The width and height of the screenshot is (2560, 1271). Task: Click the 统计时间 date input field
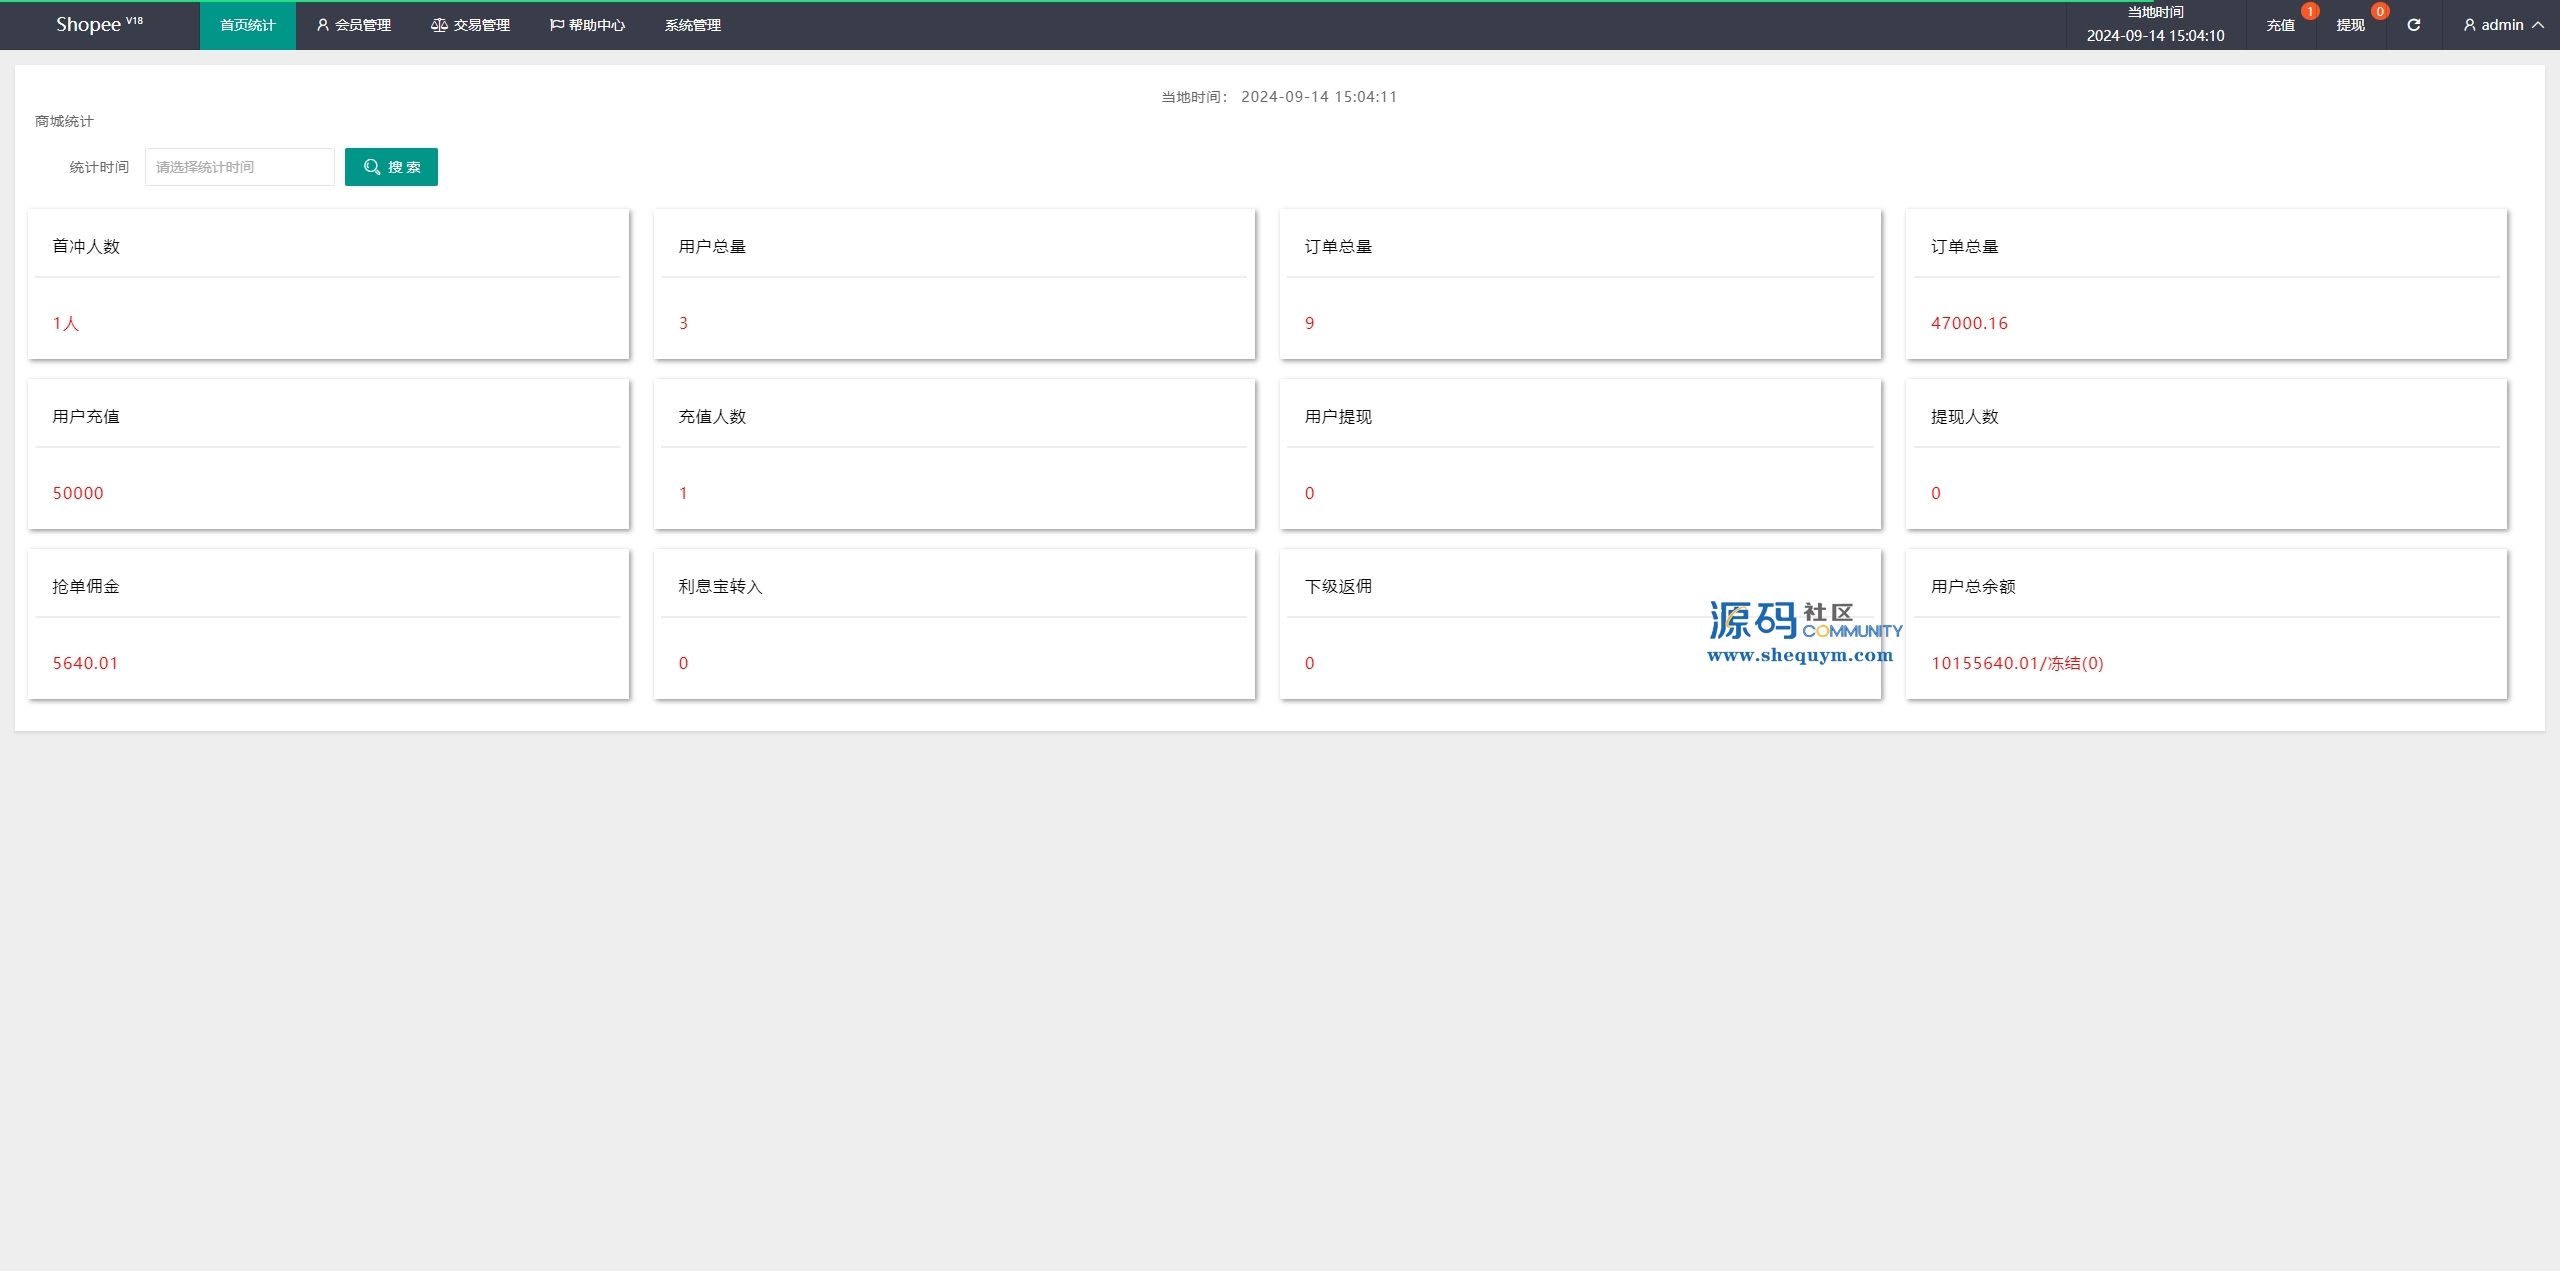240,167
